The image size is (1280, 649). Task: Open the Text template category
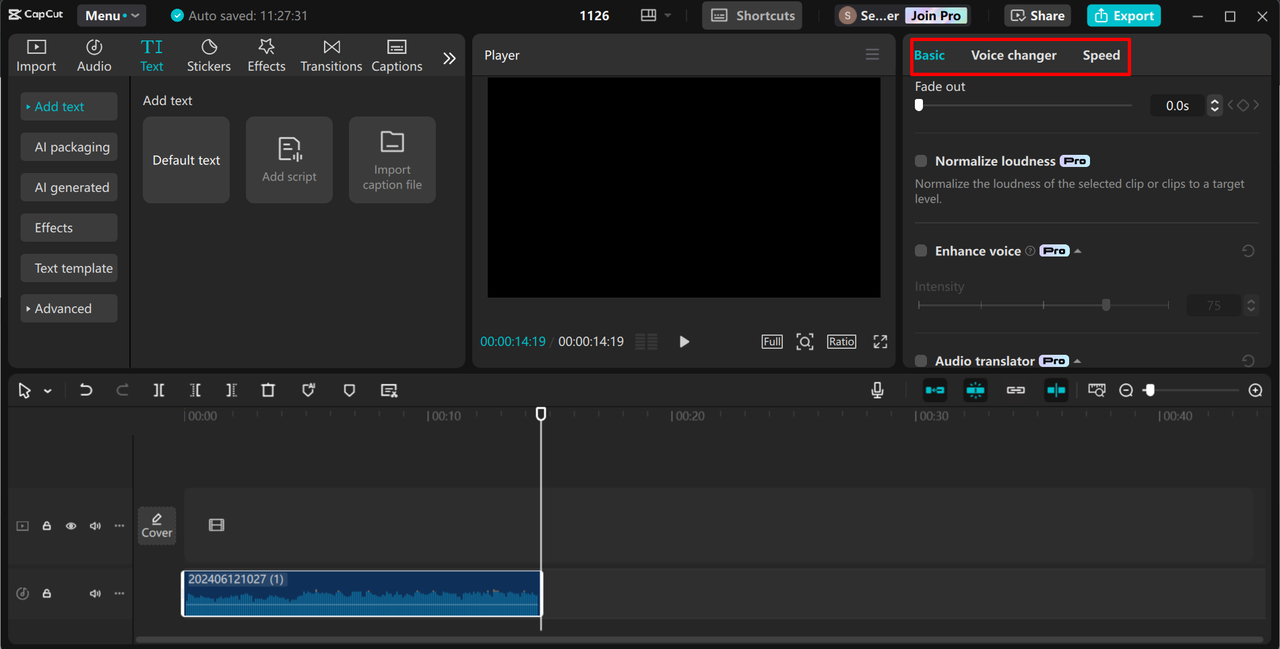[x=69, y=268]
